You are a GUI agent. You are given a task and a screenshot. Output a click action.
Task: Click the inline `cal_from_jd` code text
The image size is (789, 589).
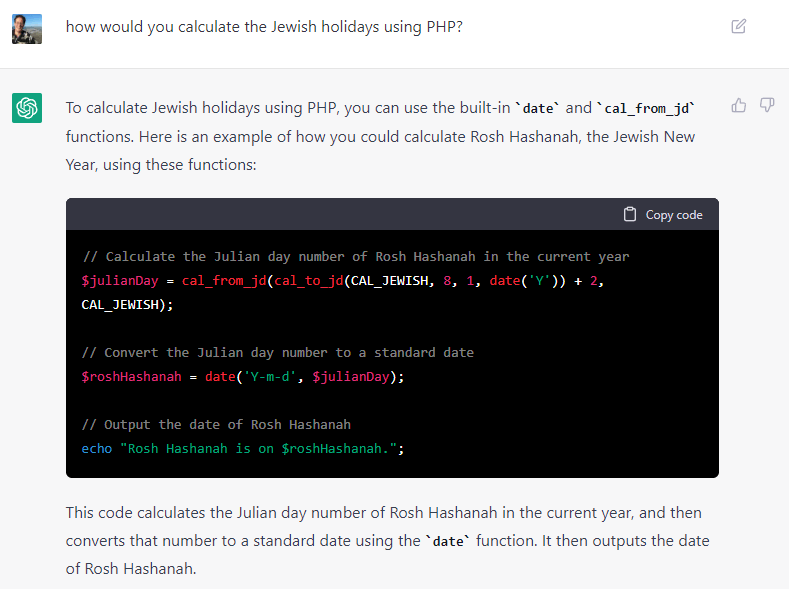646,108
